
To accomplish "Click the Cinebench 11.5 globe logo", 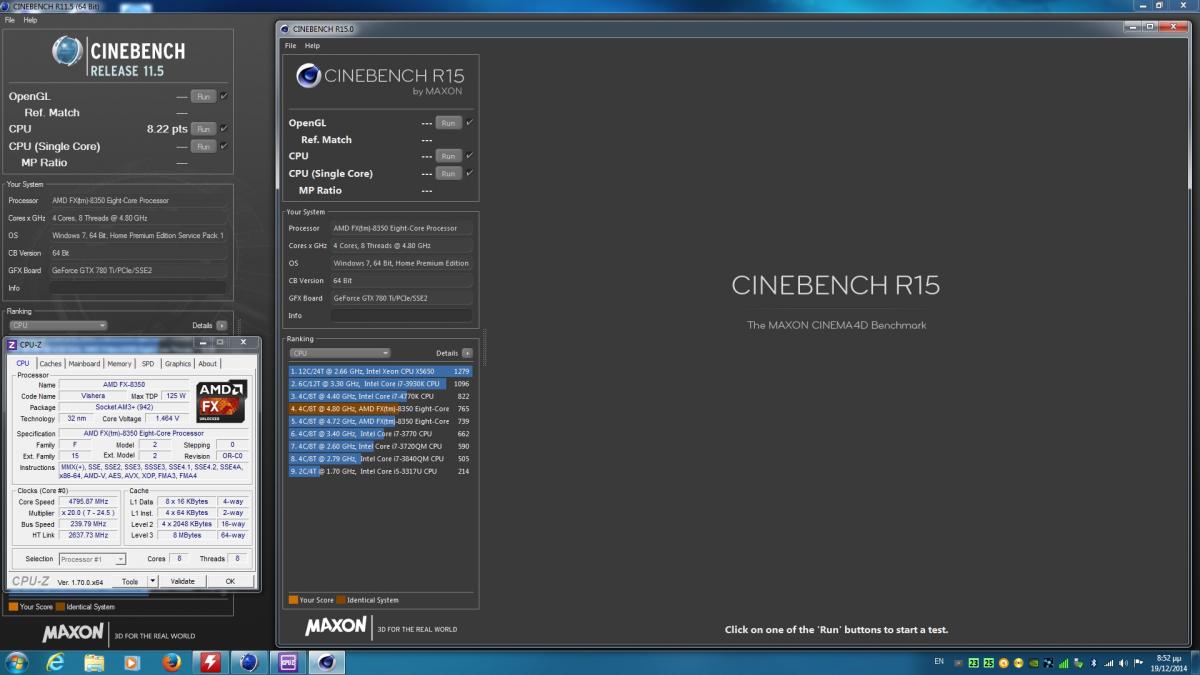I will [x=68, y=51].
